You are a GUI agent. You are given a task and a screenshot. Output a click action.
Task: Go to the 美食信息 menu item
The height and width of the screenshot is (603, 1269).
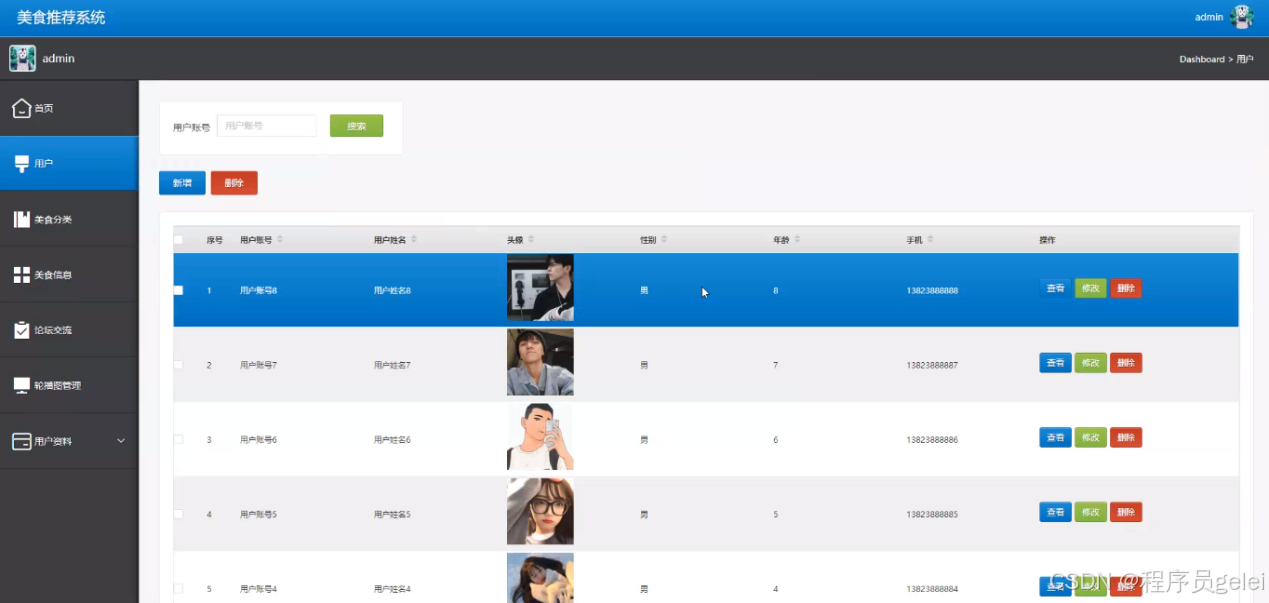coord(69,275)
